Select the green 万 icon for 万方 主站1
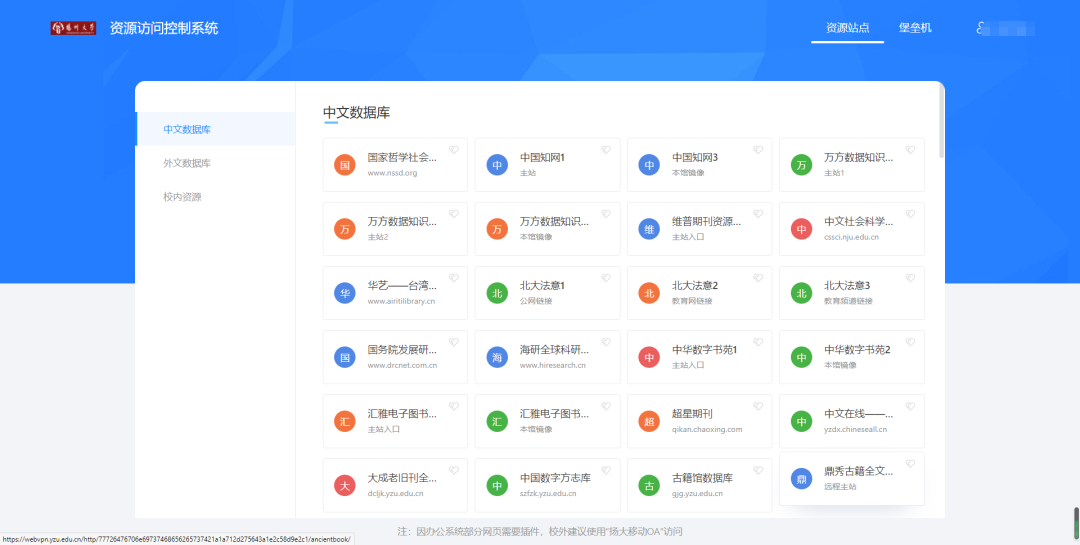This screenshot has width=1080, height=545. 801,165
